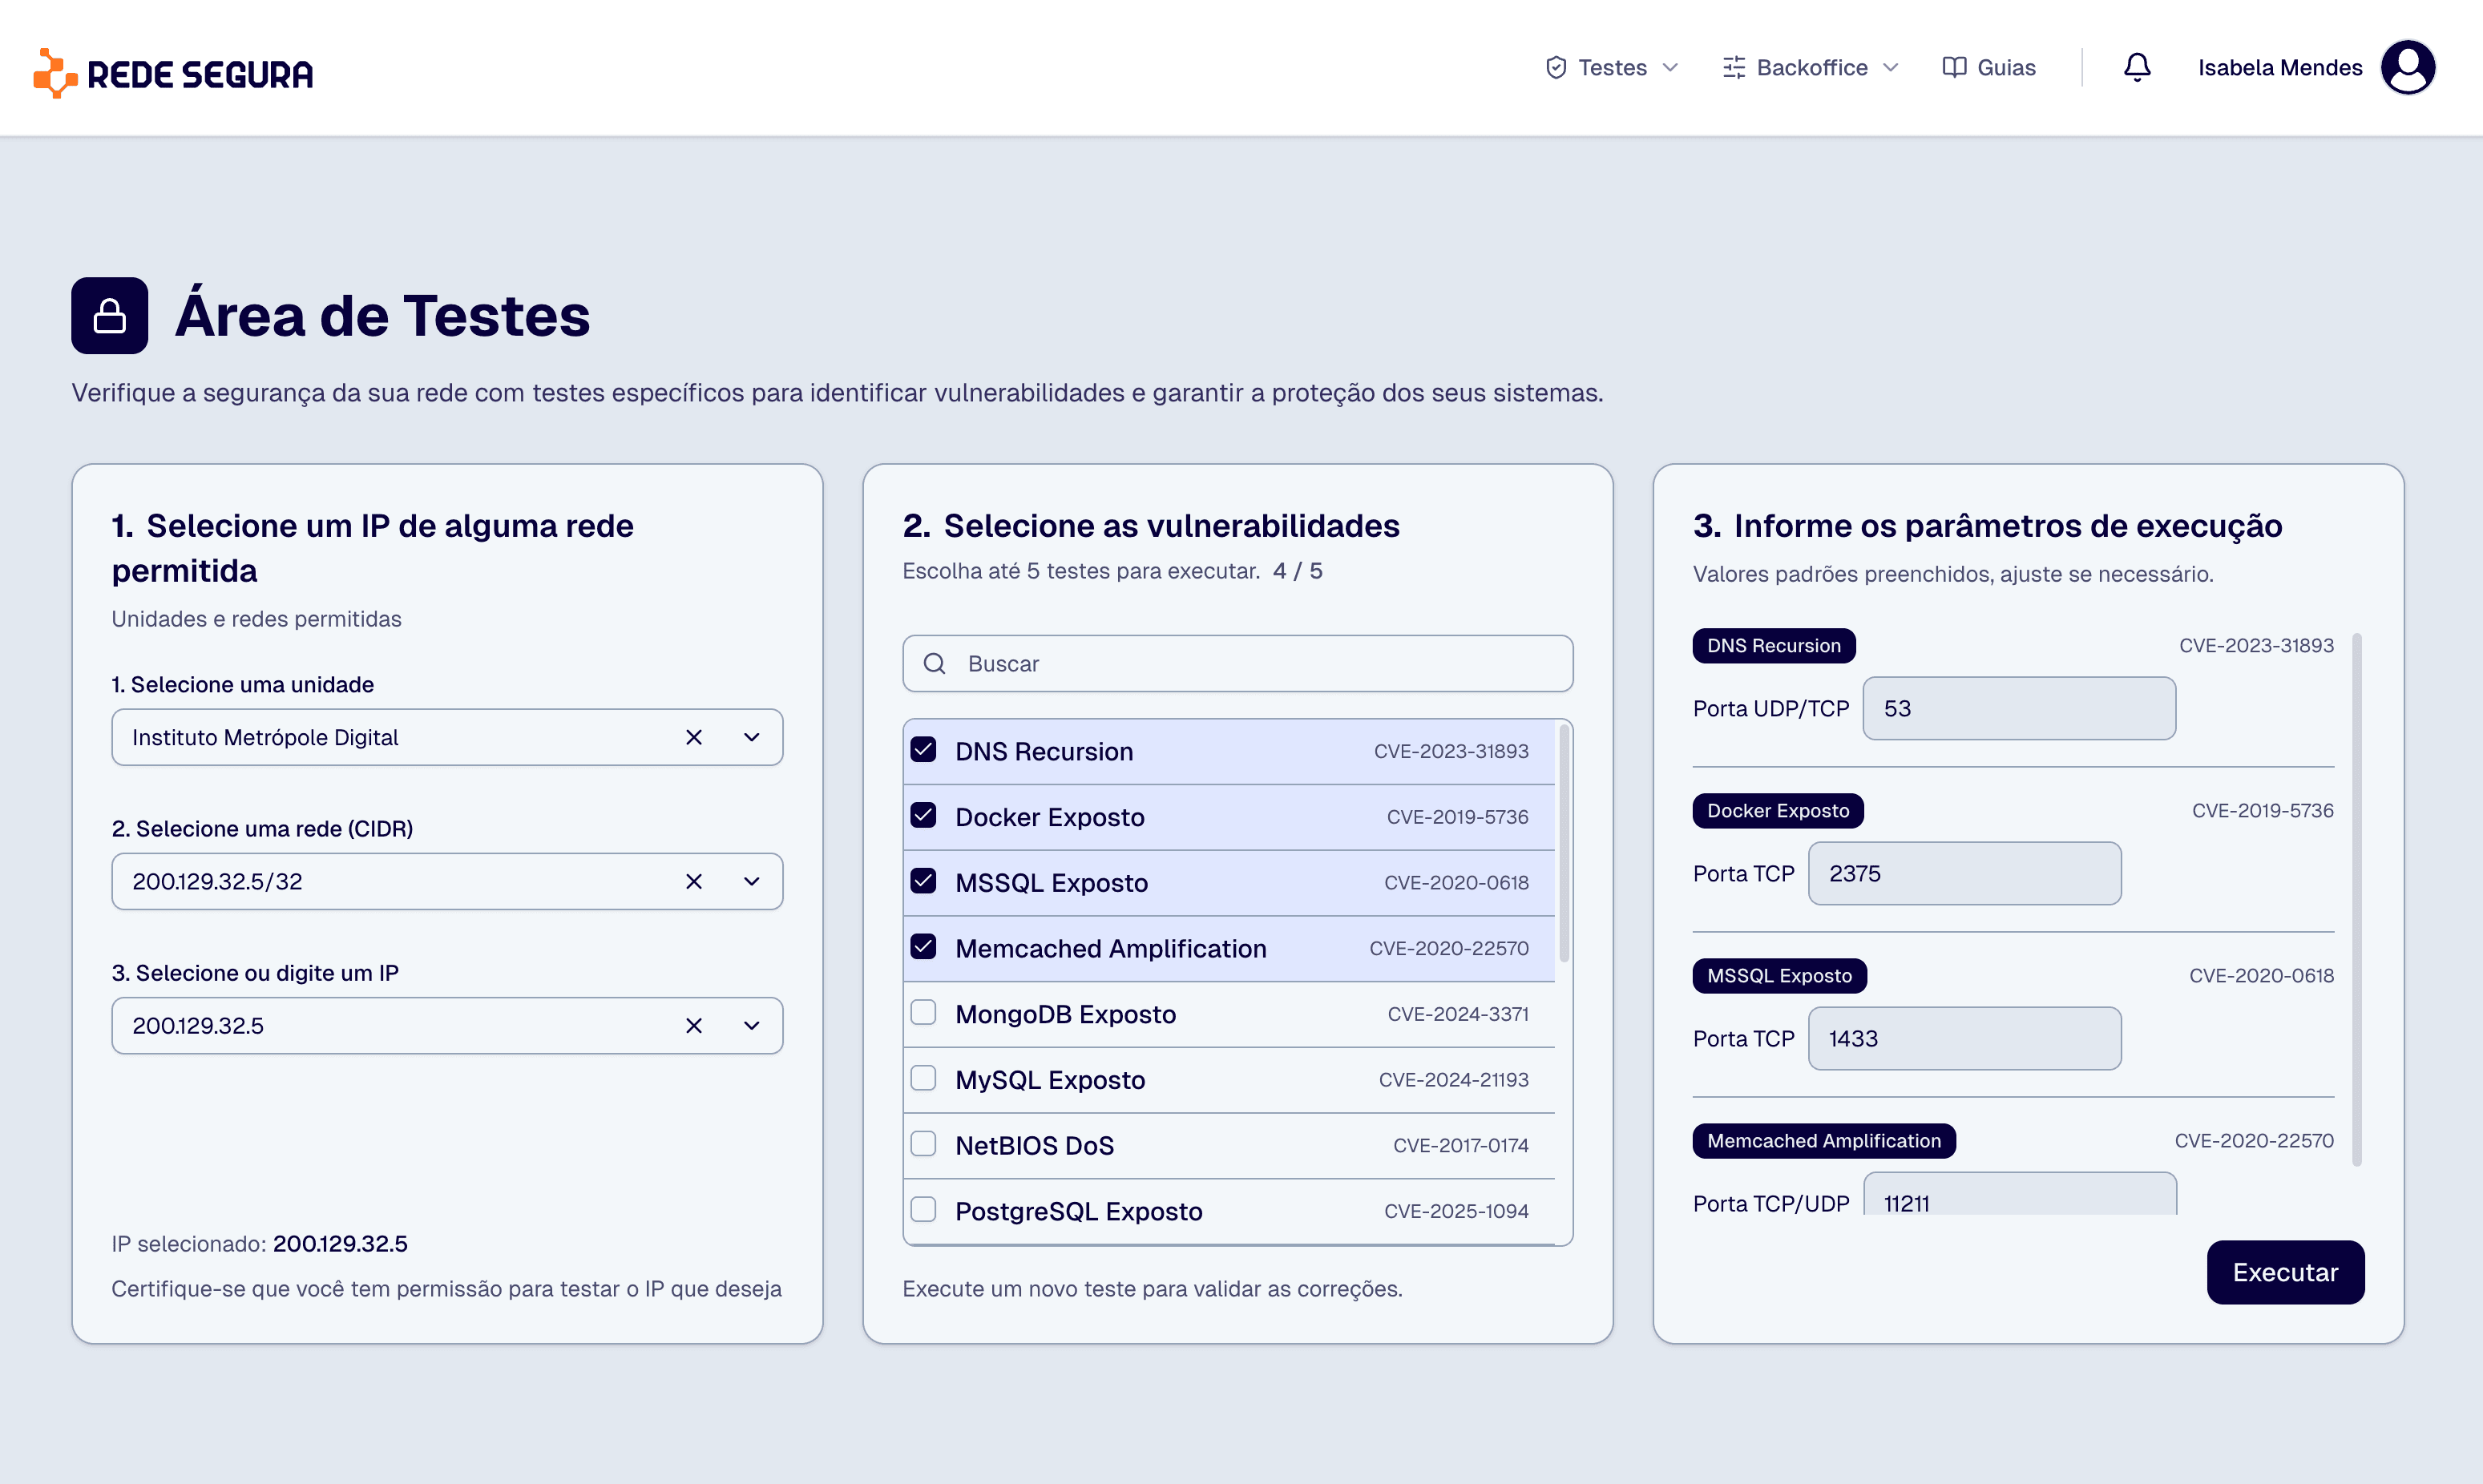Open Isabela Mendes profile avatar
The width and height of the screenshot is (2483, 1484).
2408,68
